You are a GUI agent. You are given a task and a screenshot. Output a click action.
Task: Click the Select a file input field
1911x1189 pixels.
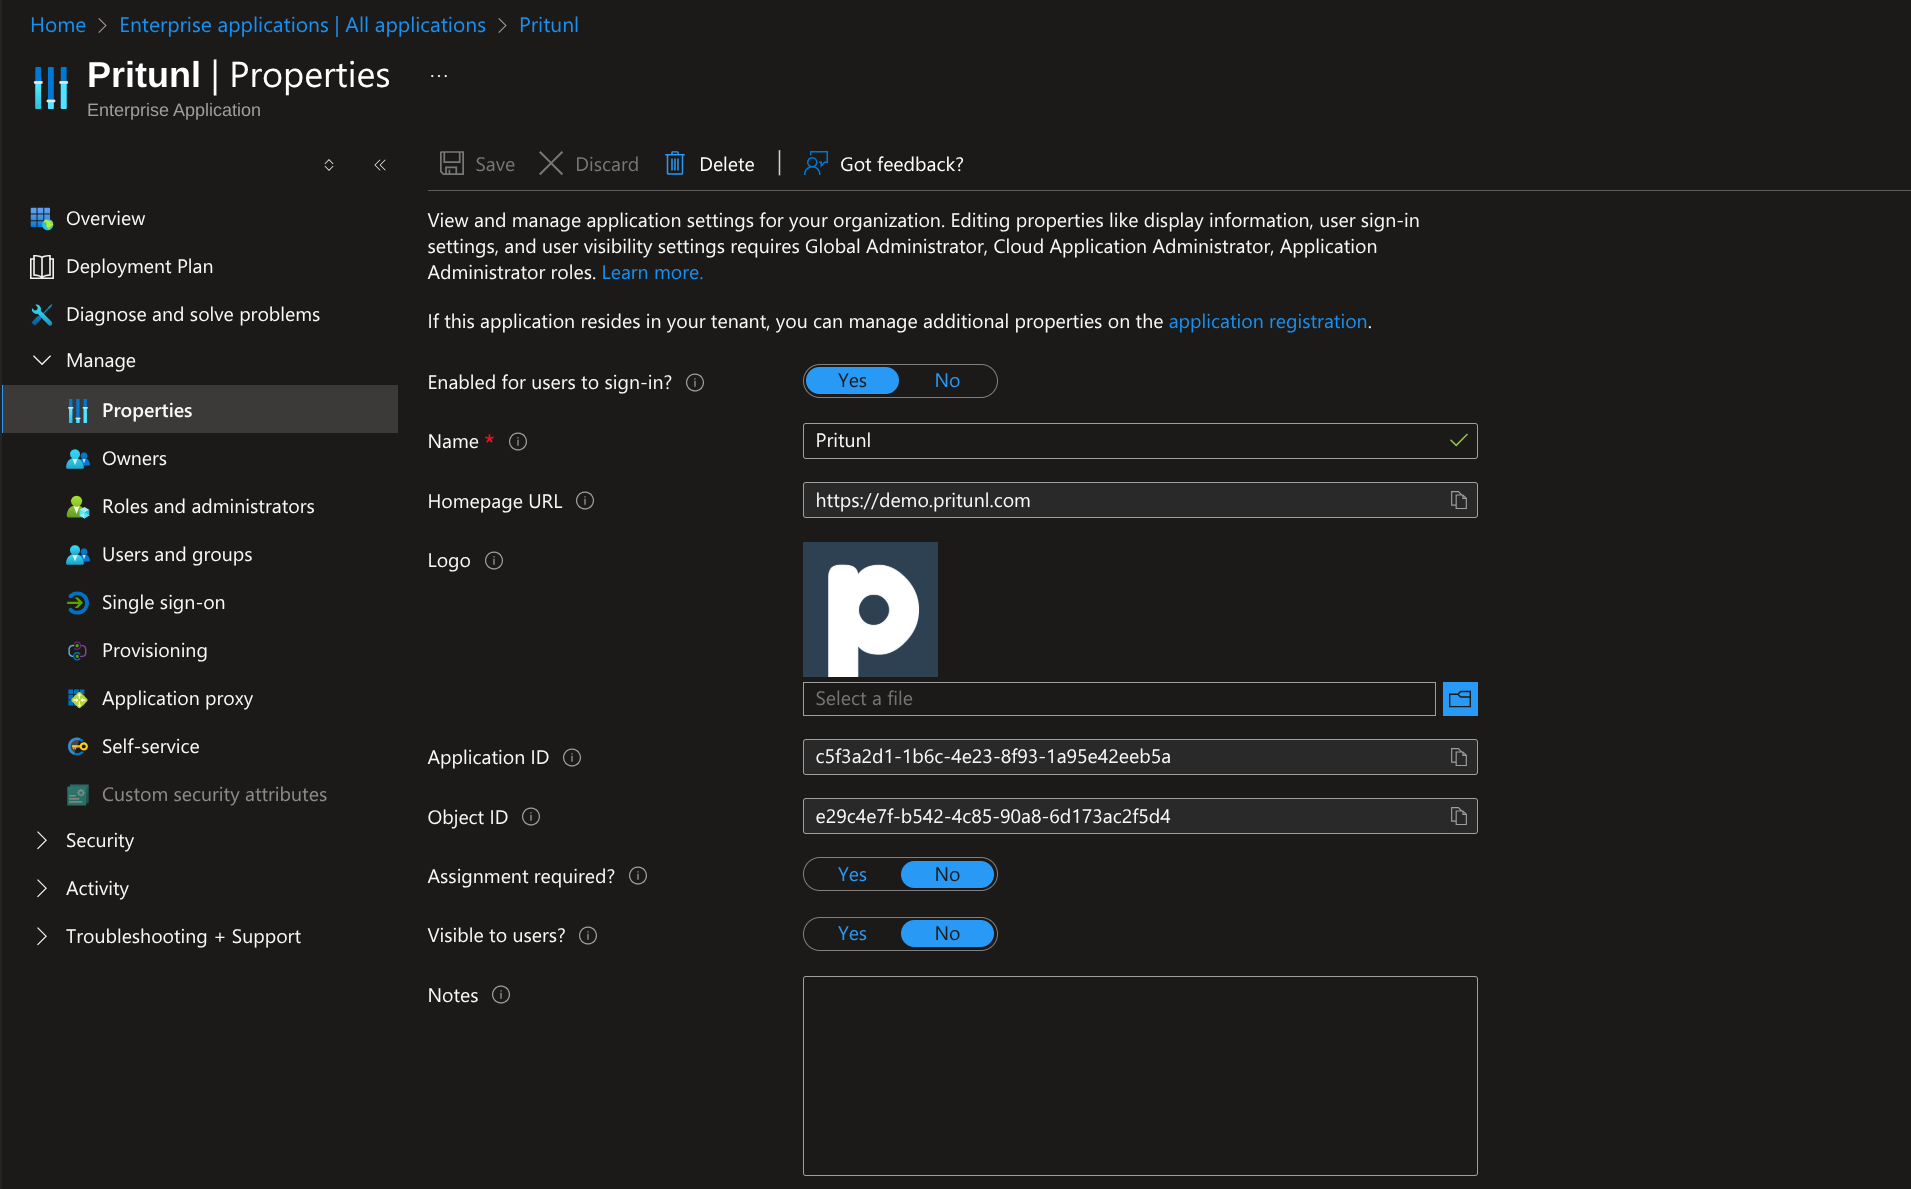[x=1119, y=699]
